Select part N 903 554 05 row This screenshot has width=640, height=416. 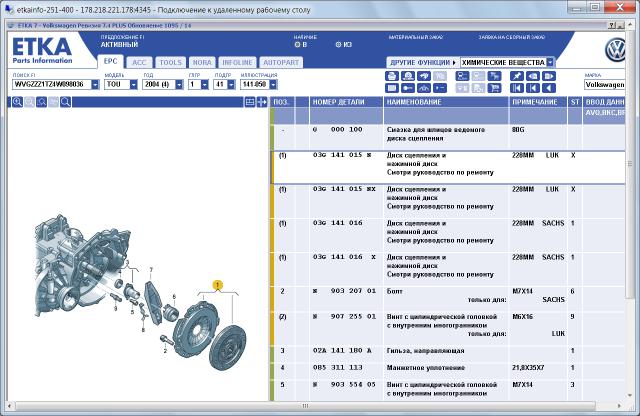[448, 389]
